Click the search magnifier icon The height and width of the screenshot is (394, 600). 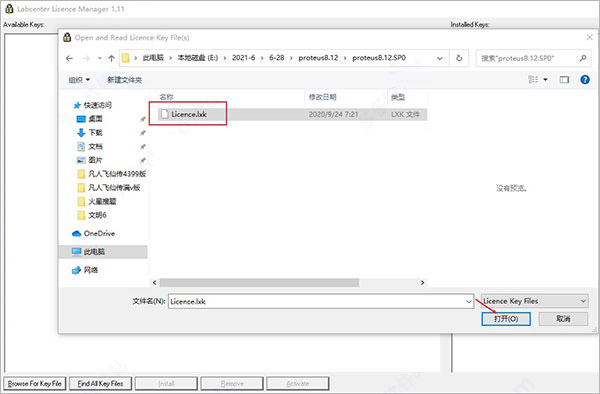(583, 58)
